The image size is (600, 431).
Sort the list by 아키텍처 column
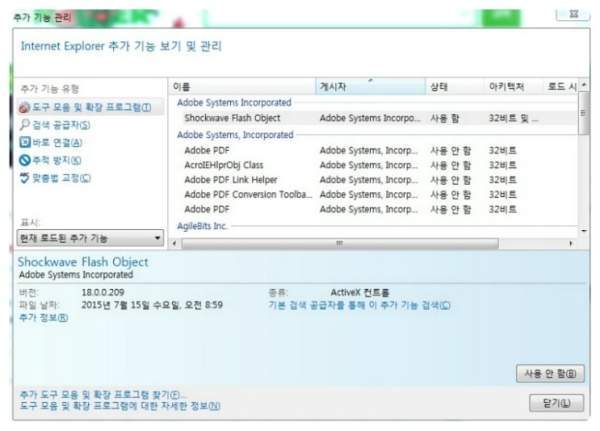(x=514, y=87)
